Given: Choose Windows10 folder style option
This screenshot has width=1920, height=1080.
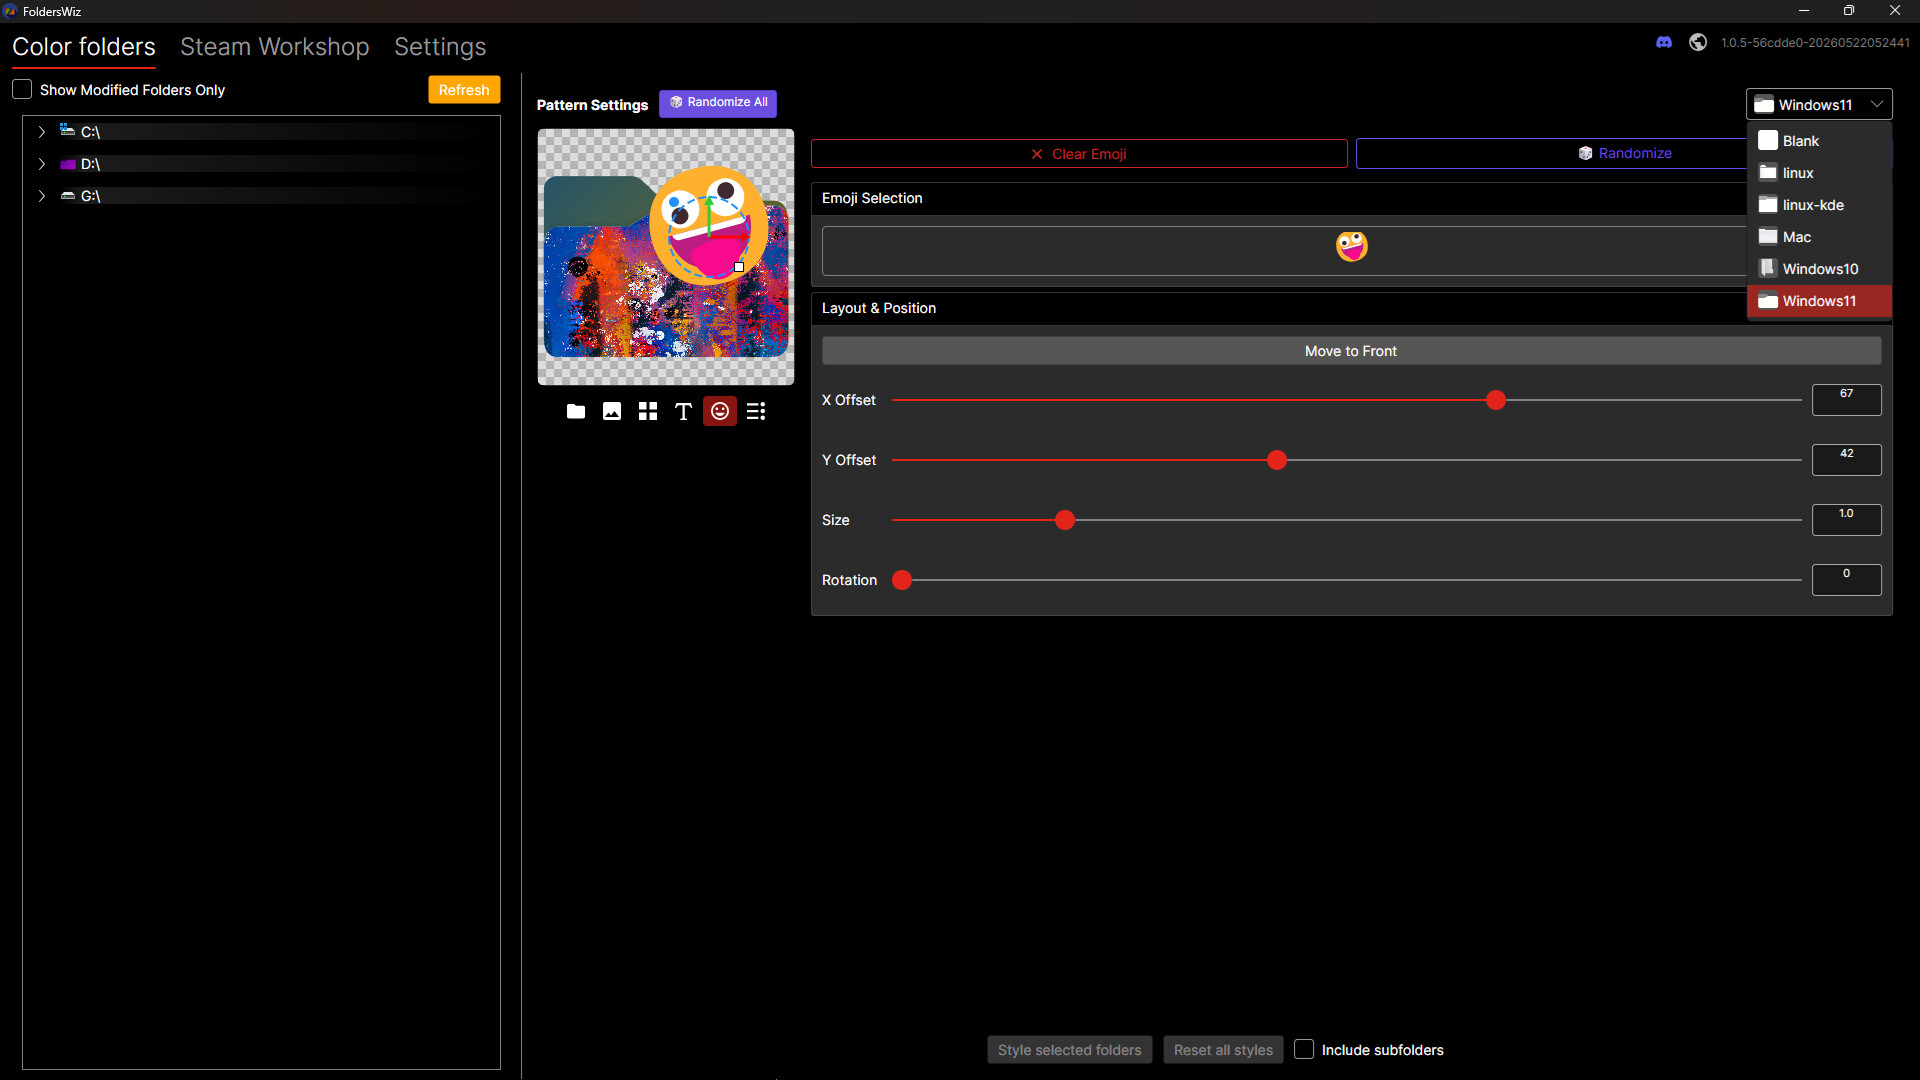Looking at the screenshot, I should (x=1819, y=269).
